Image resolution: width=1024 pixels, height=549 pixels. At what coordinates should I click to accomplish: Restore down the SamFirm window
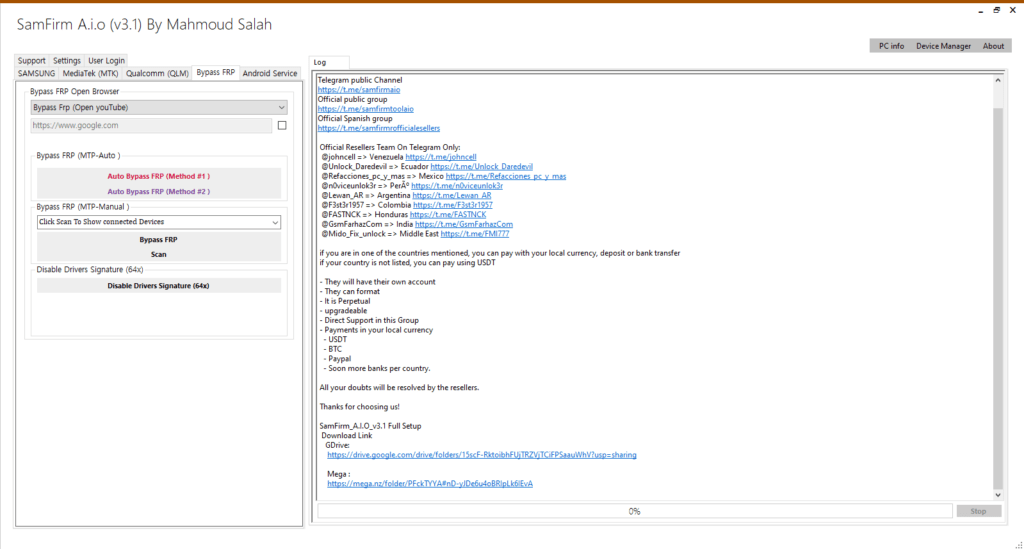[x=997, y=10]
